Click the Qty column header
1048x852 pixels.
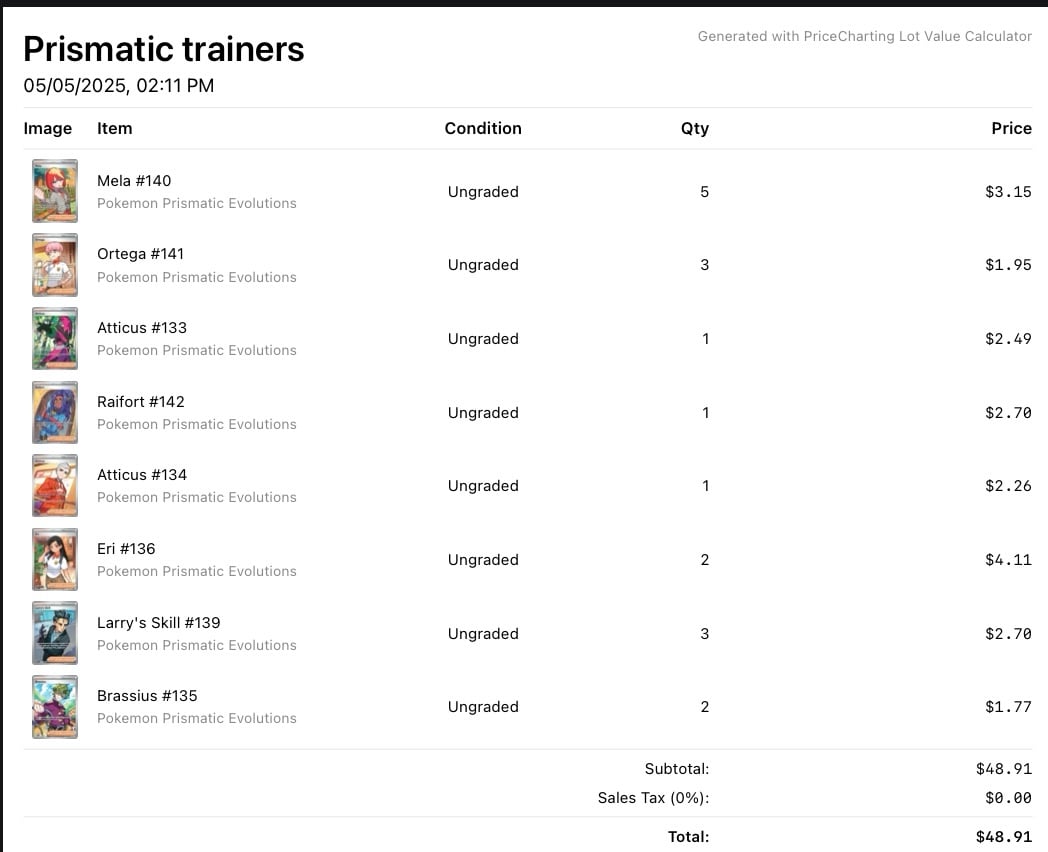[694, 128]
